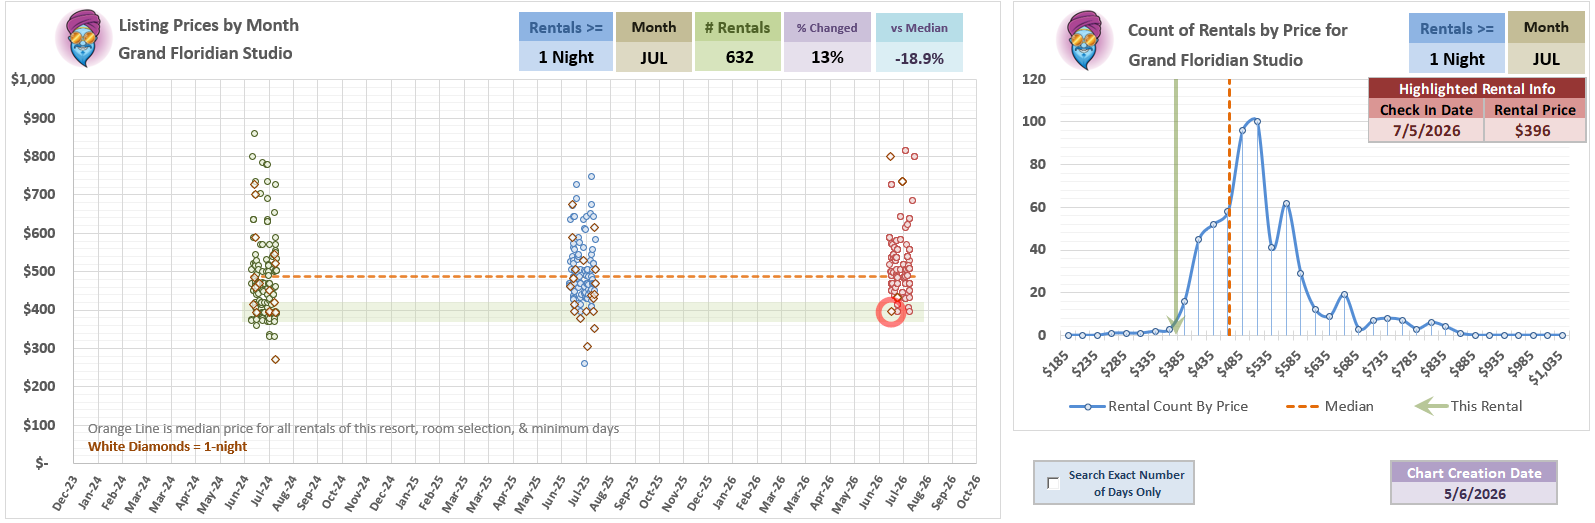Screen dimensions: 1595x523
Task: Click the Check In Date 7/5/2026 cell
Action: point(1426,131)
